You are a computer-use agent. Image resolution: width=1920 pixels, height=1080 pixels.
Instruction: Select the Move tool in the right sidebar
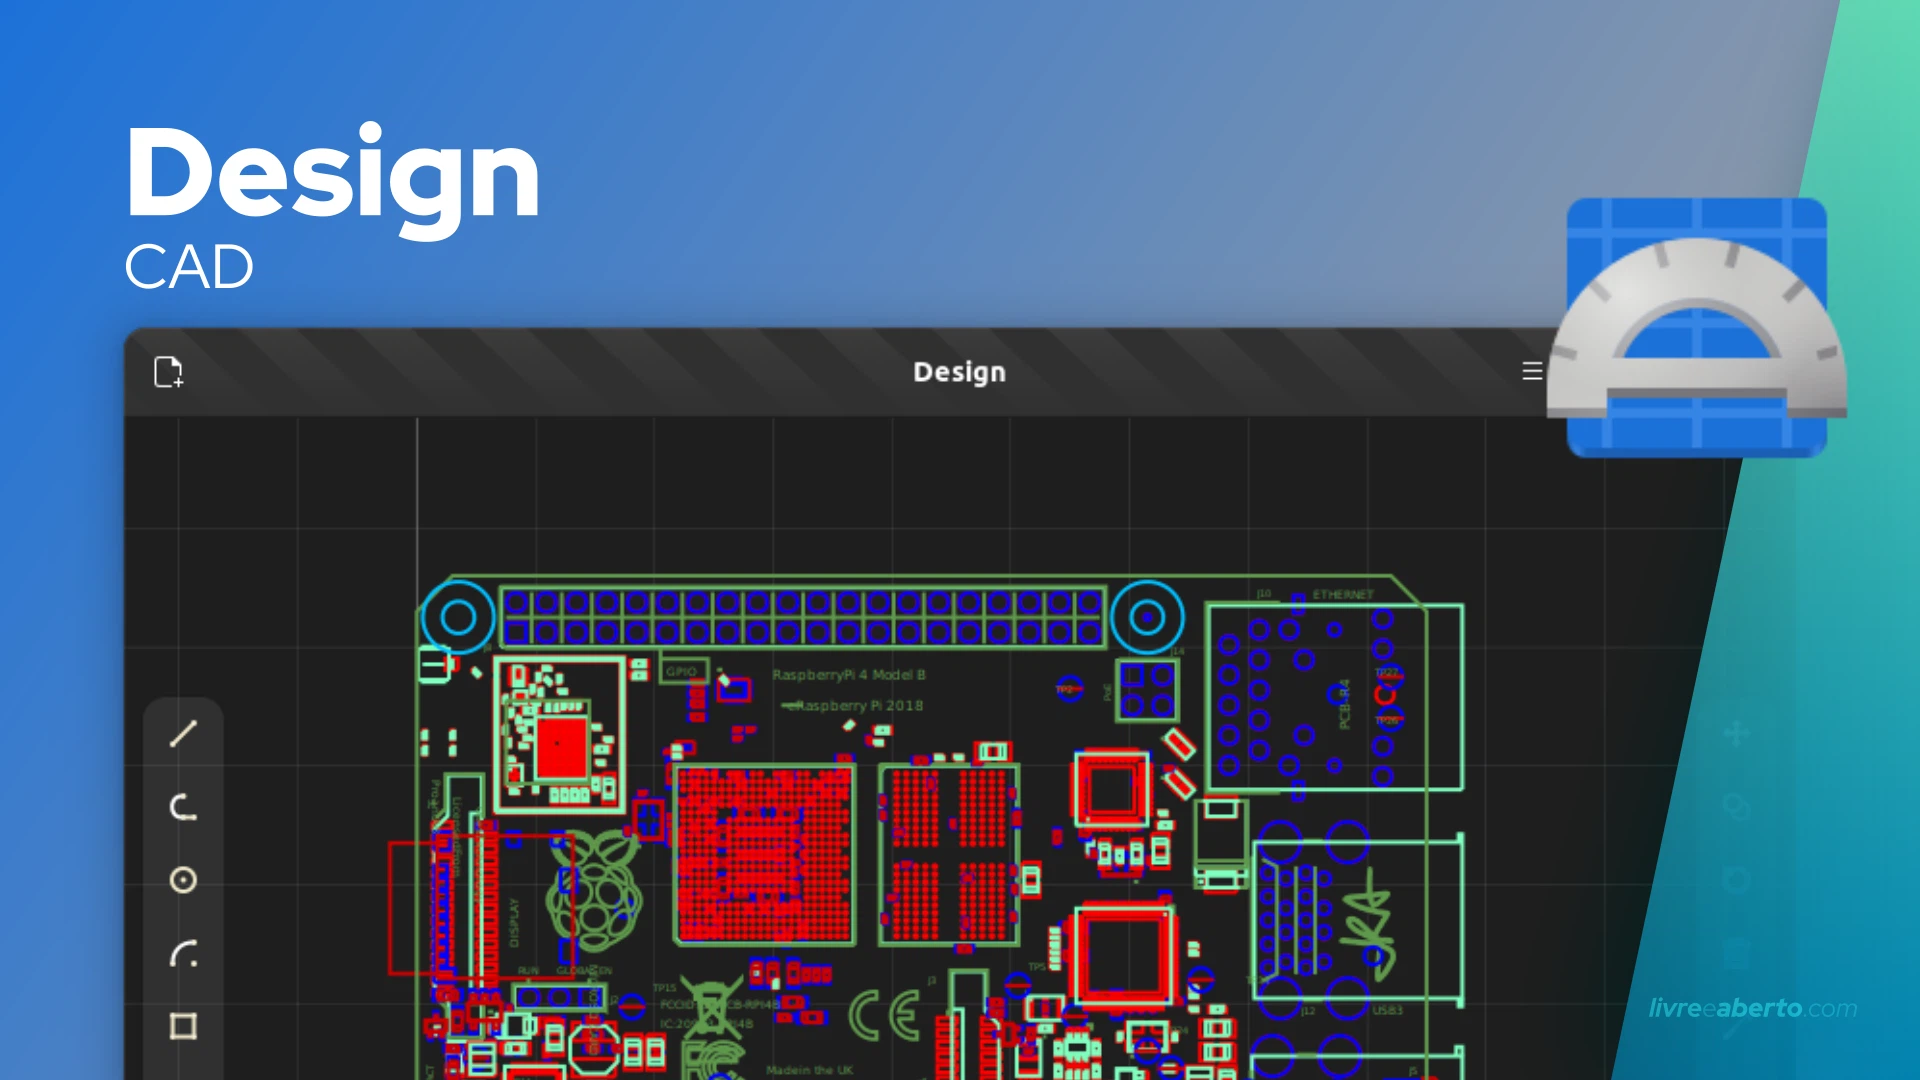tap(1738, 736)
